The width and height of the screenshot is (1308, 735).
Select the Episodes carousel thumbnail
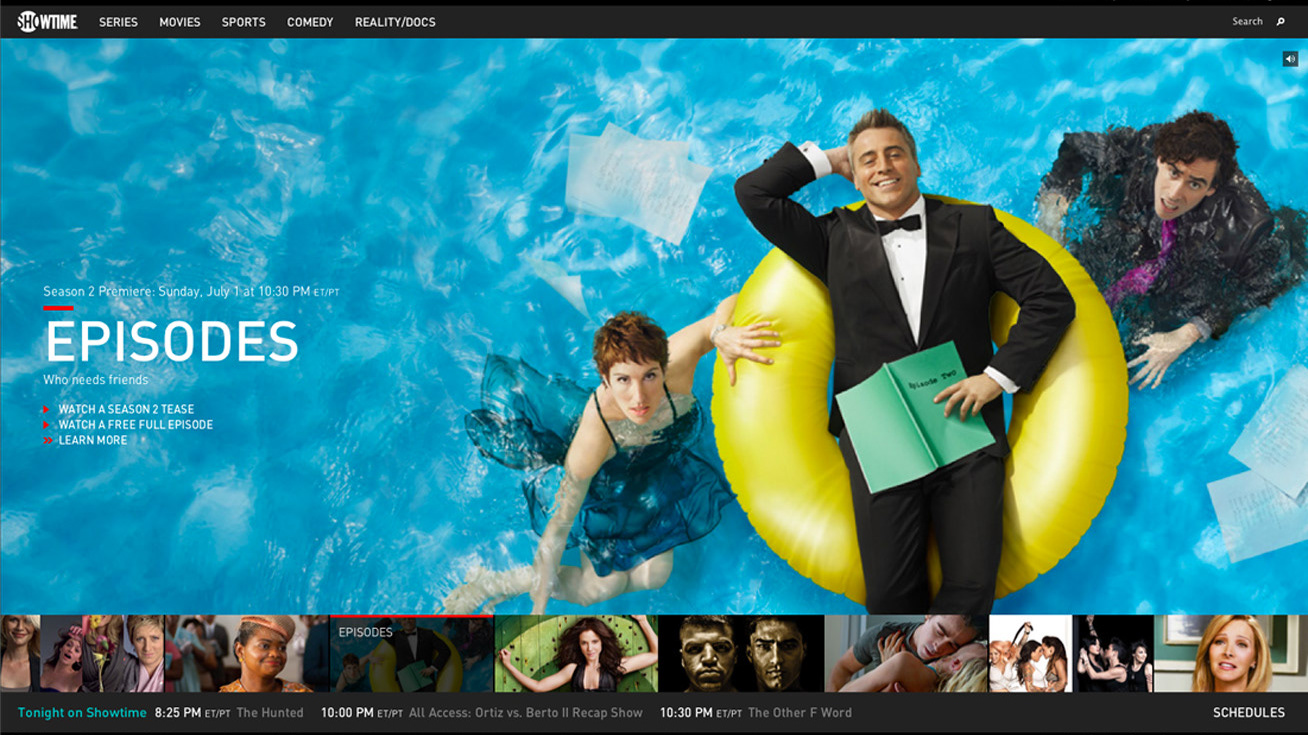pos(411,654)
